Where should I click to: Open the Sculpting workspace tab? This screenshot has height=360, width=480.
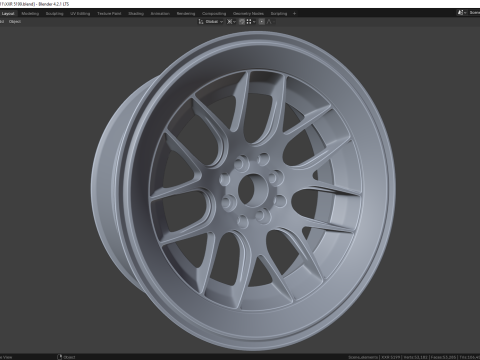54,13
